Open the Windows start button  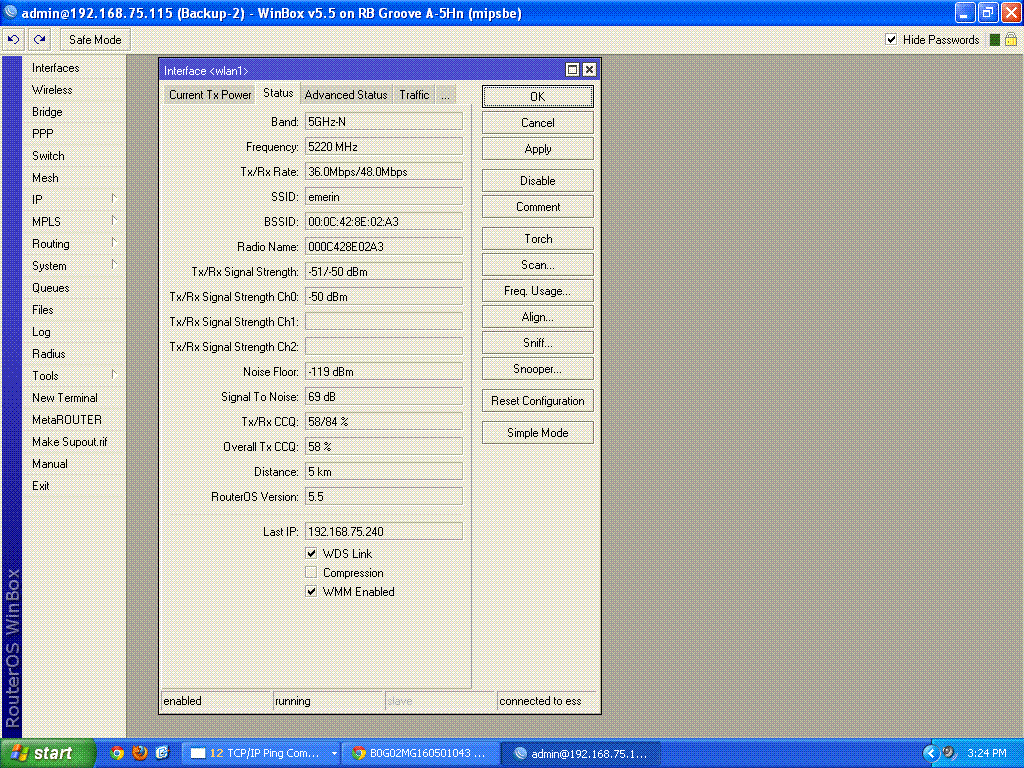[48, 754]
